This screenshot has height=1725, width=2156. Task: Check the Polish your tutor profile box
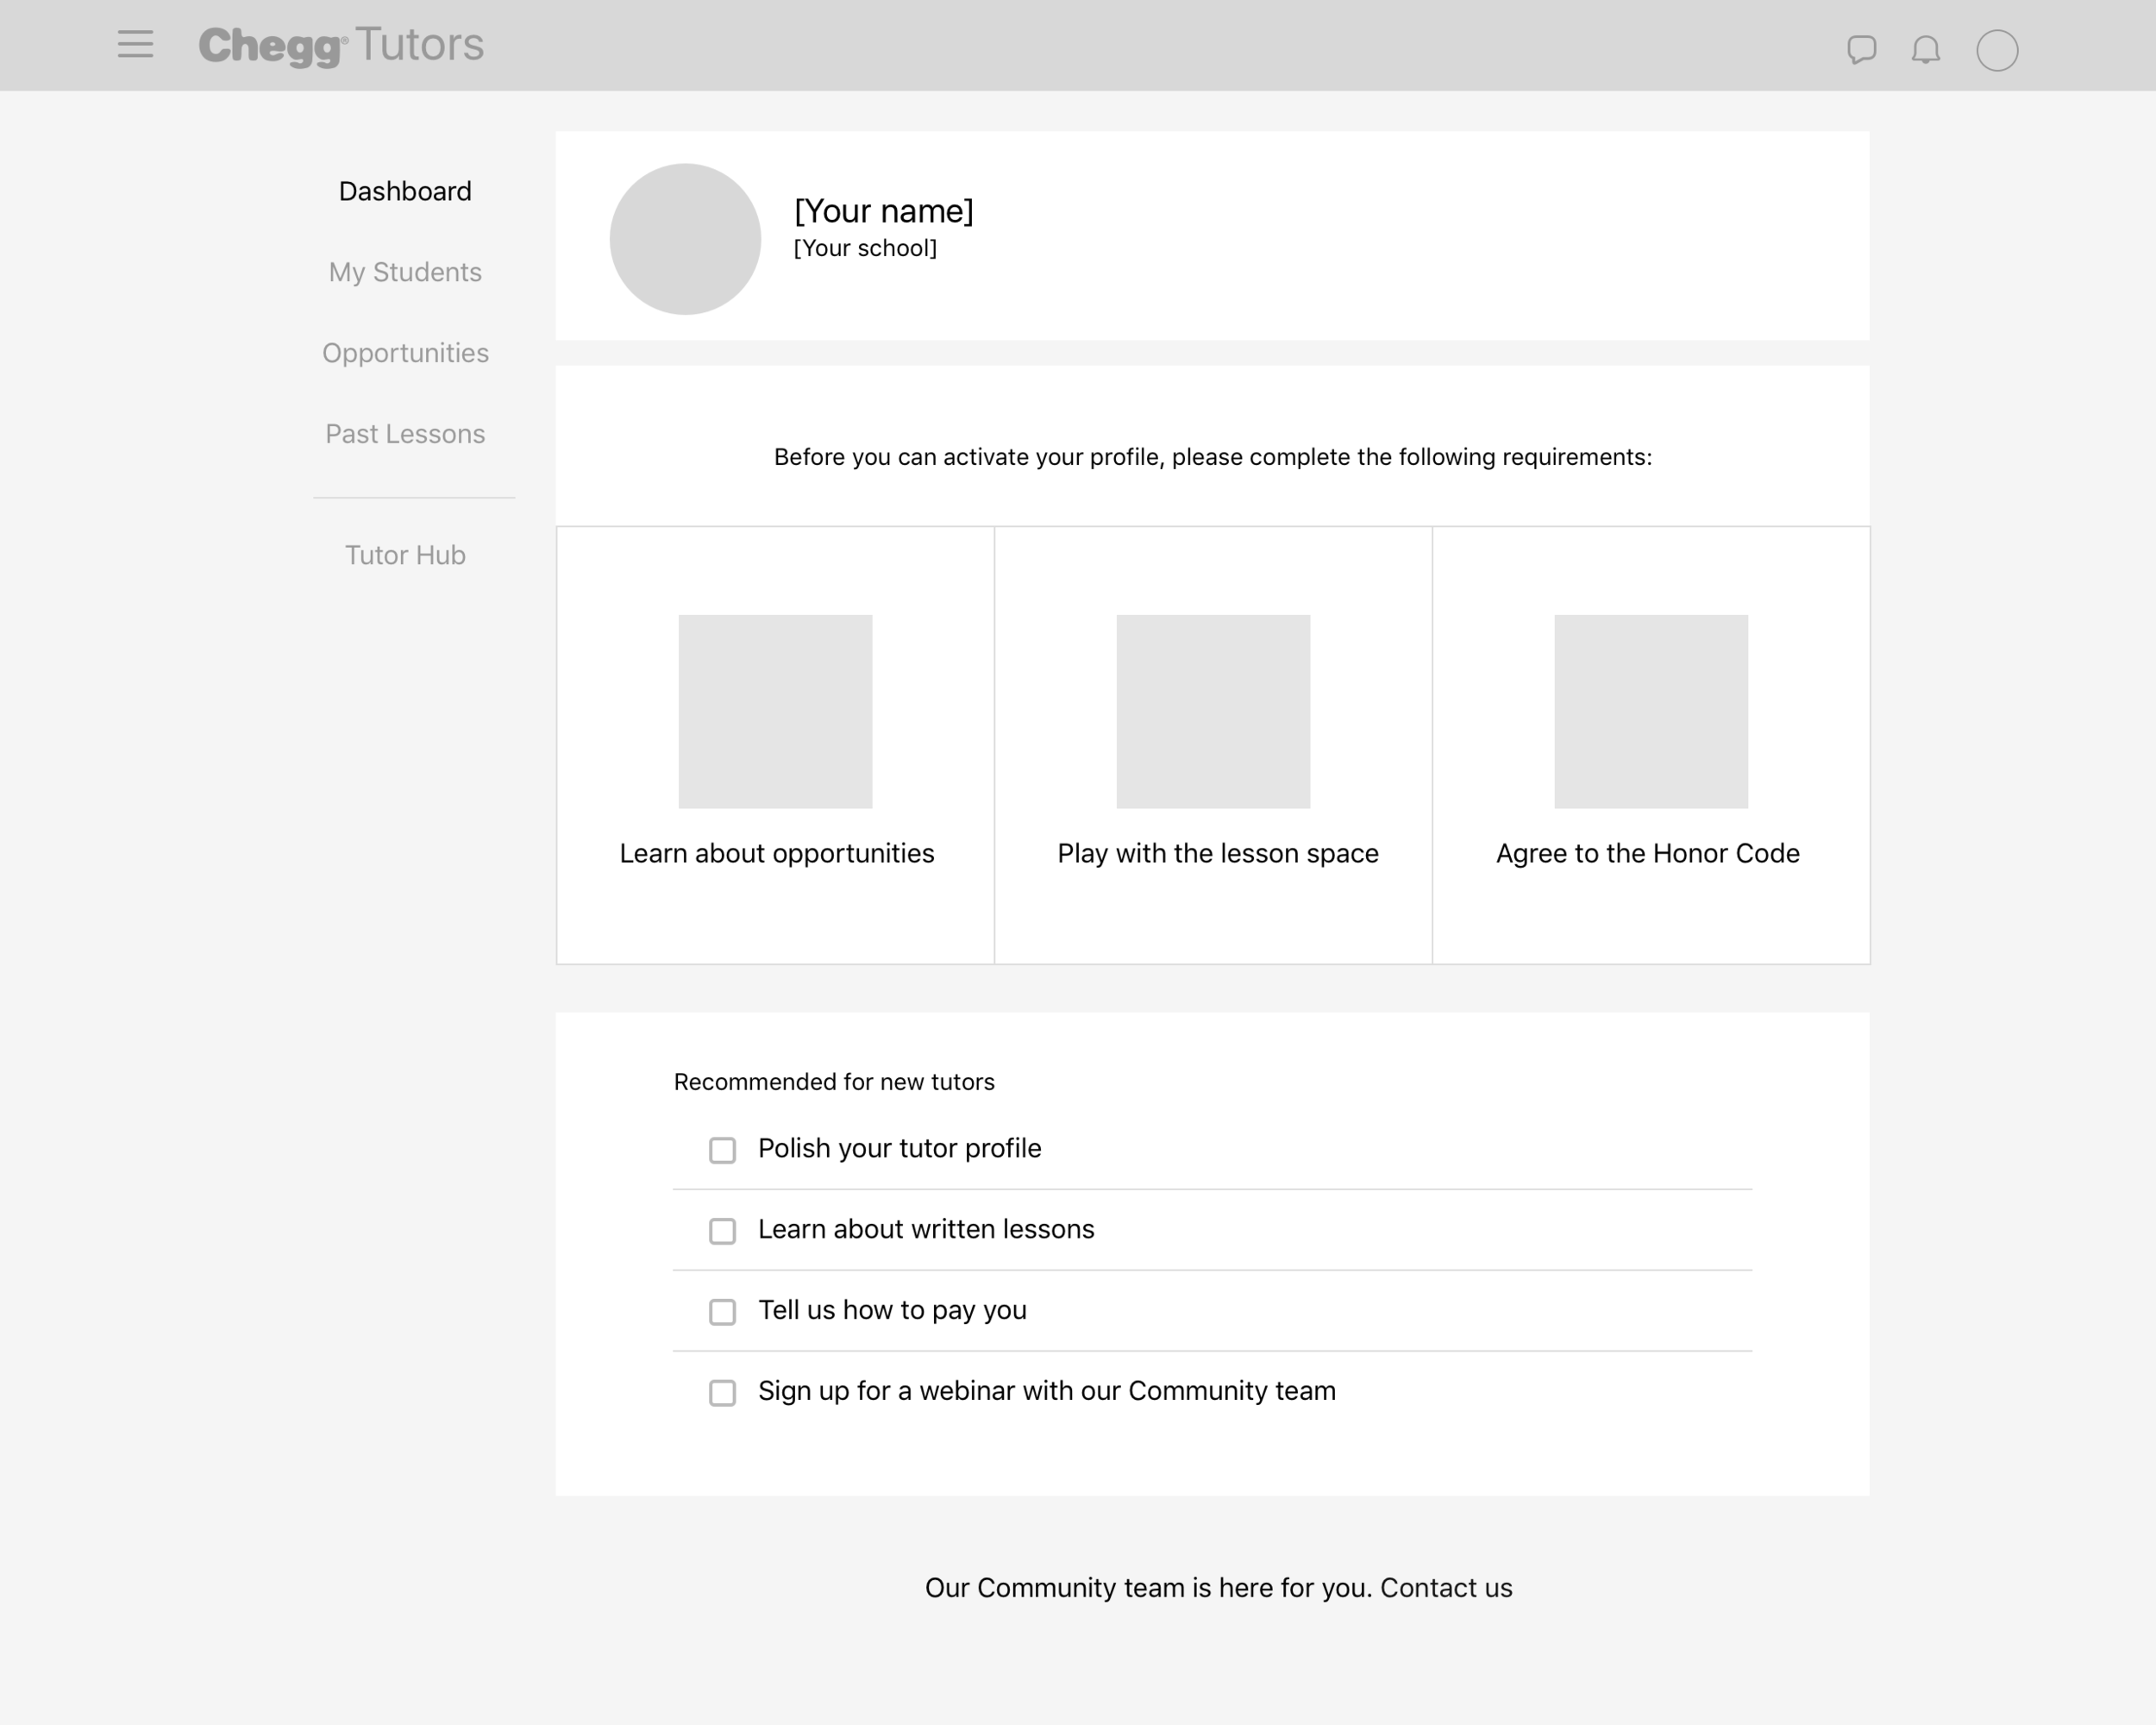(x=722, y=1150)
